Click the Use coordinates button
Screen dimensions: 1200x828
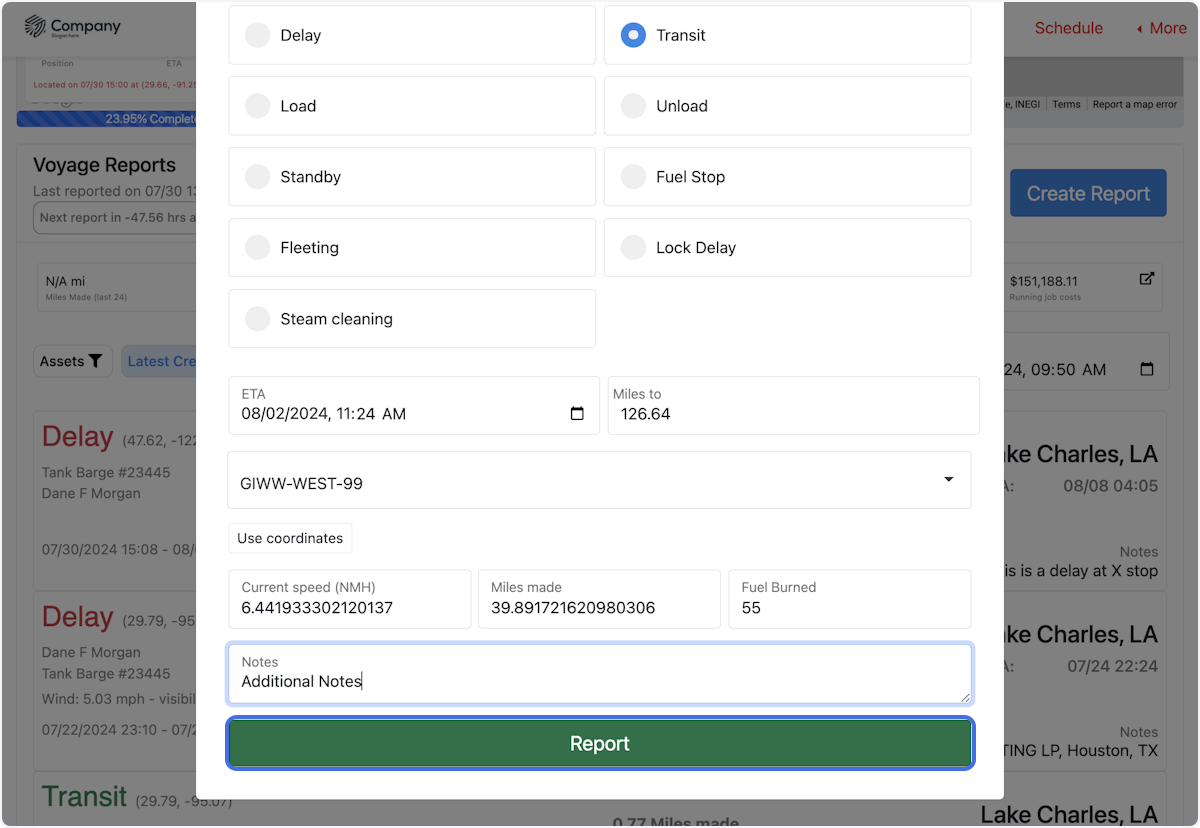coord(290,538)
